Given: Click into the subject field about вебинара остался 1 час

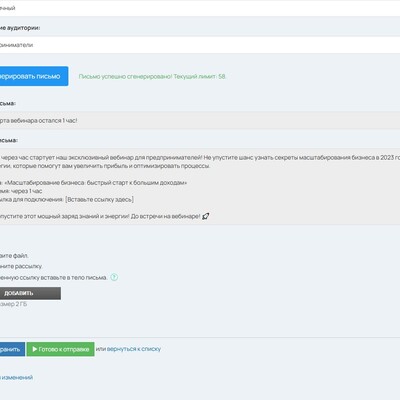Looking at the screenshot, I should tap(200, 120).
